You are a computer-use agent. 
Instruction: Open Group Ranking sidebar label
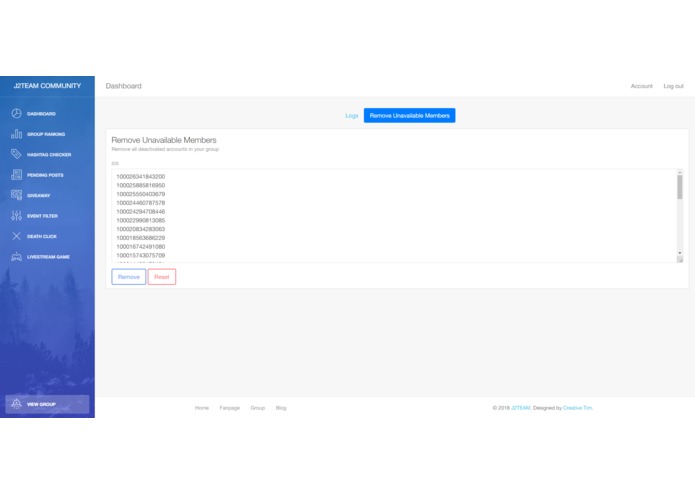[x=46, y=134]
